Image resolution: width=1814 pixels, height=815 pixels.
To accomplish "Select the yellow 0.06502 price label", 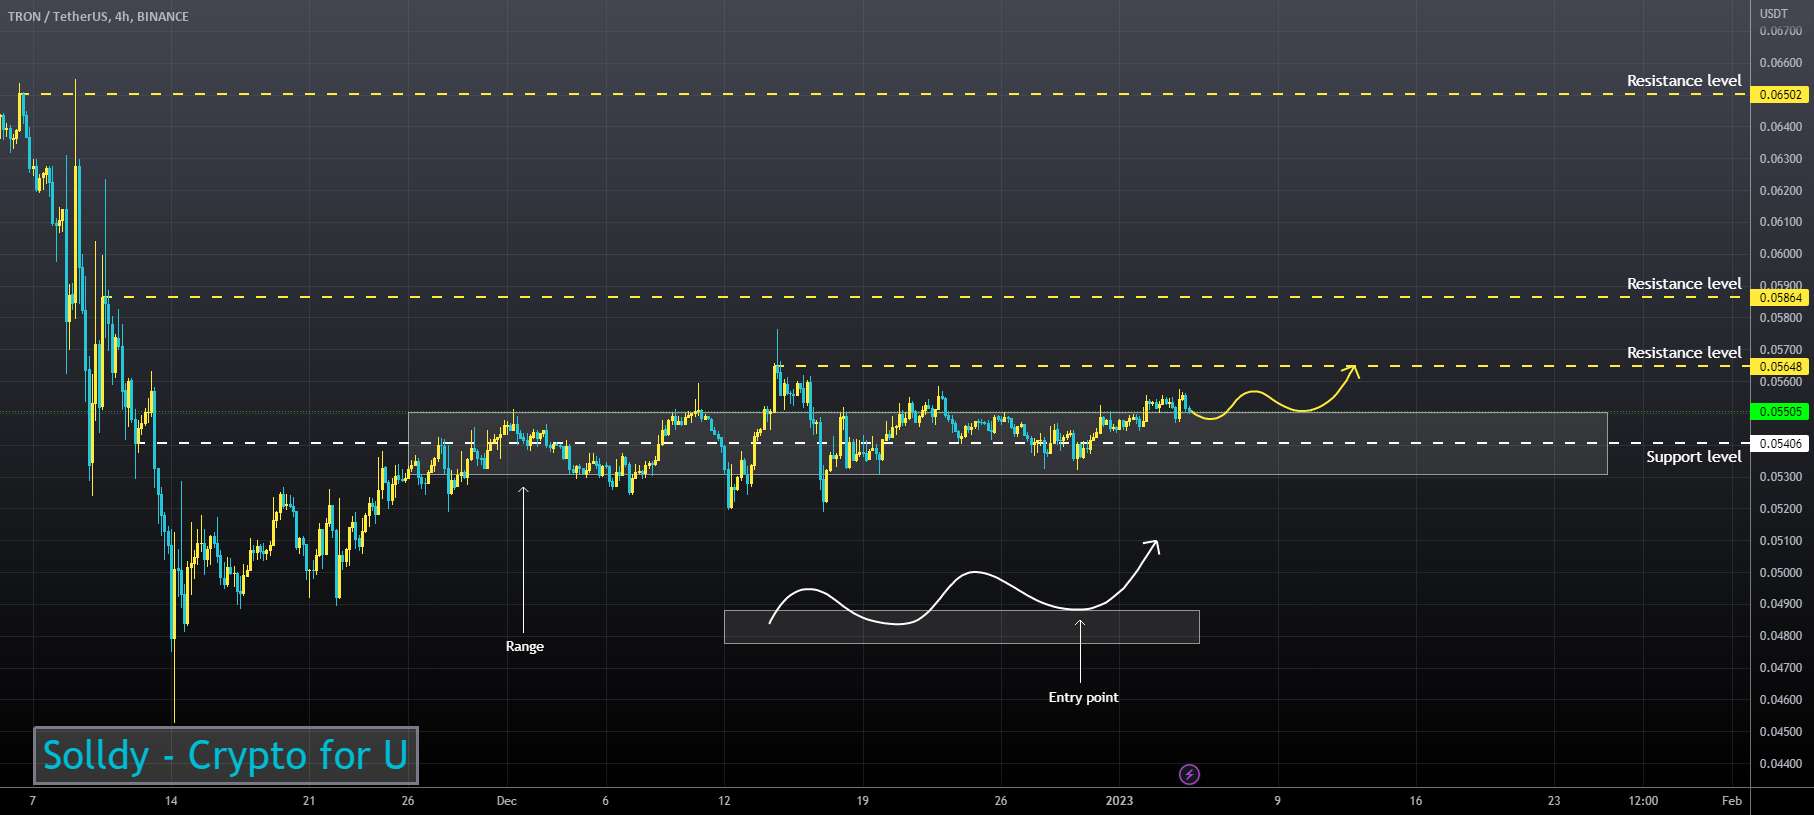I will click(1781, 95).
